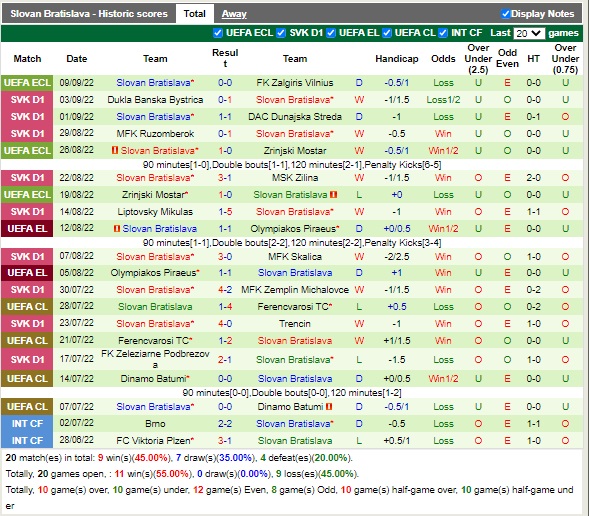
Task: Click red card icon beside Slovan Bratislava on 12/08/22
Action: (x=117, y=228)
